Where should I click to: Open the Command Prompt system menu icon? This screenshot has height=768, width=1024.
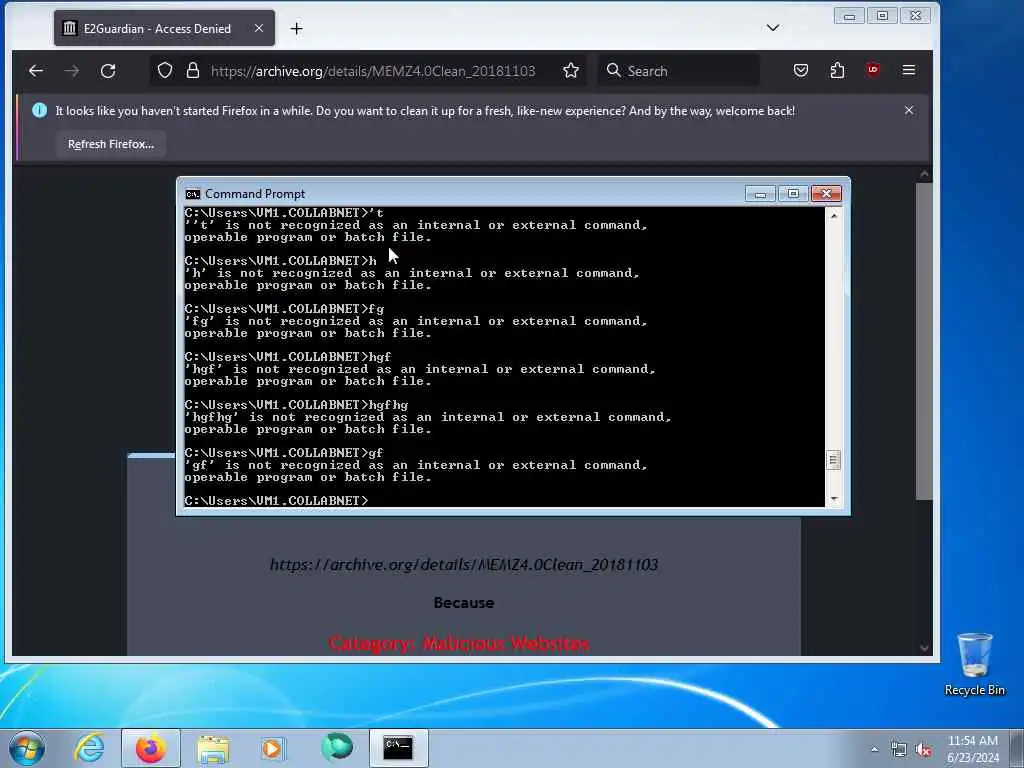(192, 194)
